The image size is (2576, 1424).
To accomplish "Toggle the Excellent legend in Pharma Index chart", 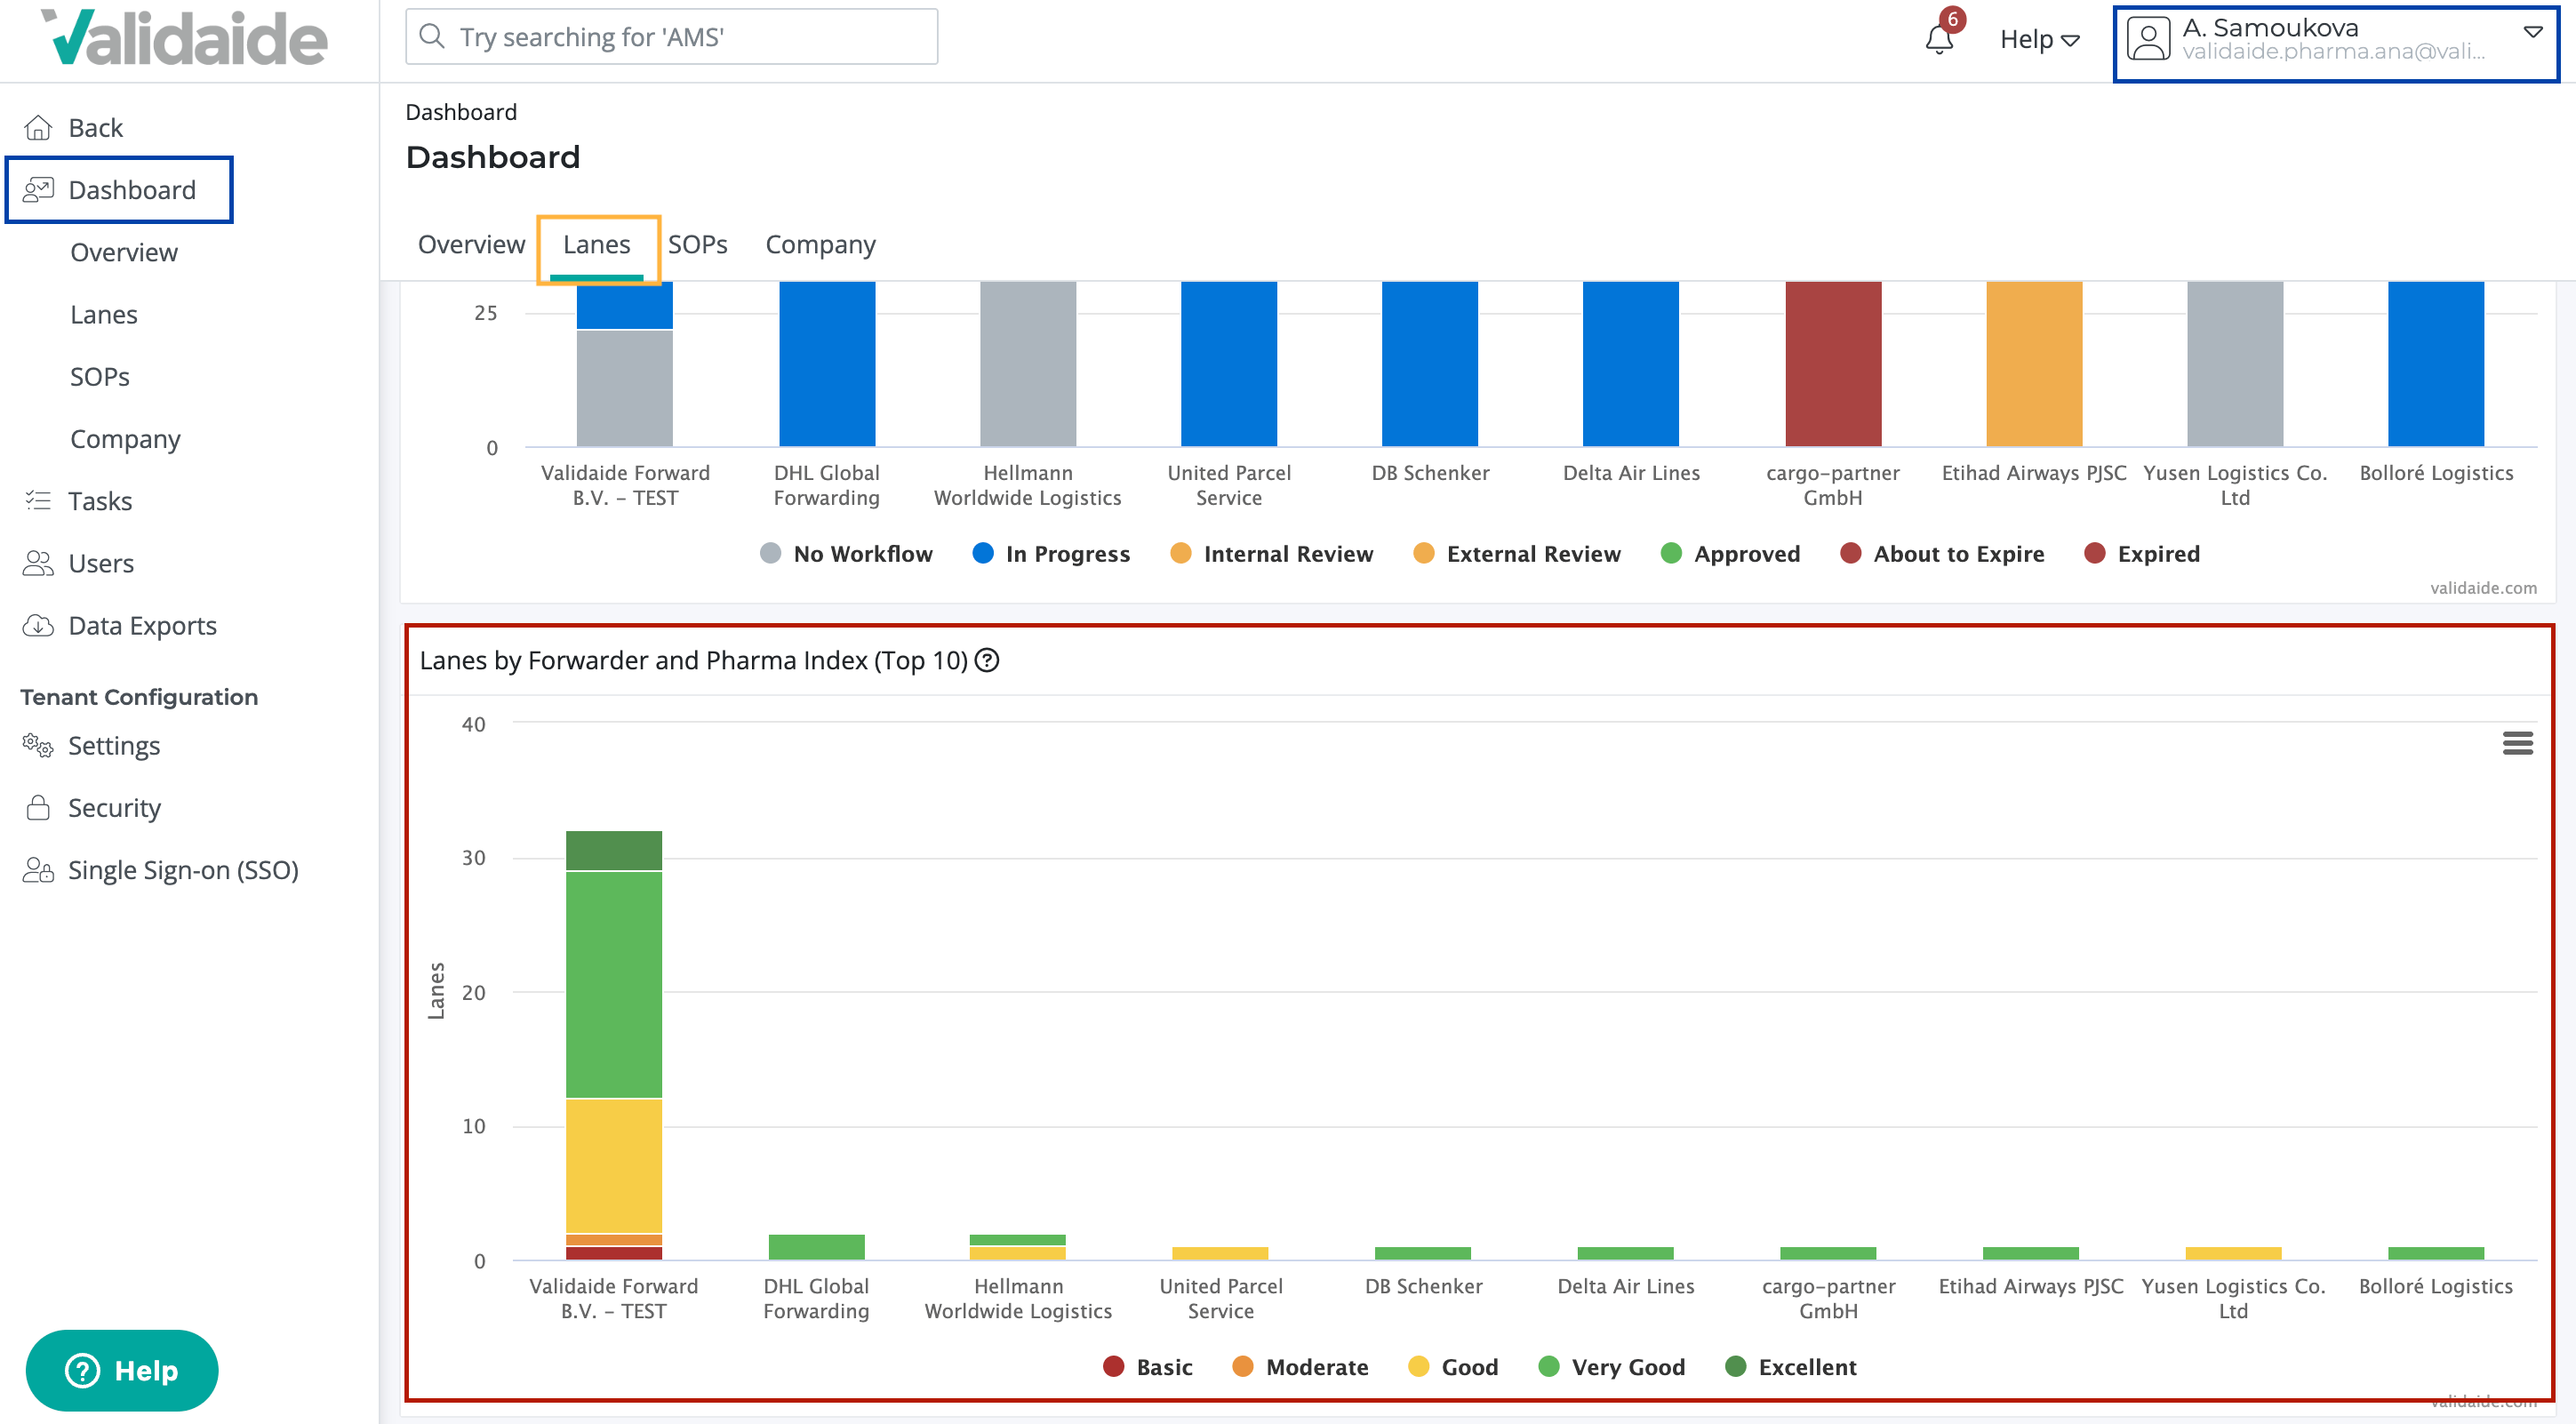I will tap(1791, 1367).
